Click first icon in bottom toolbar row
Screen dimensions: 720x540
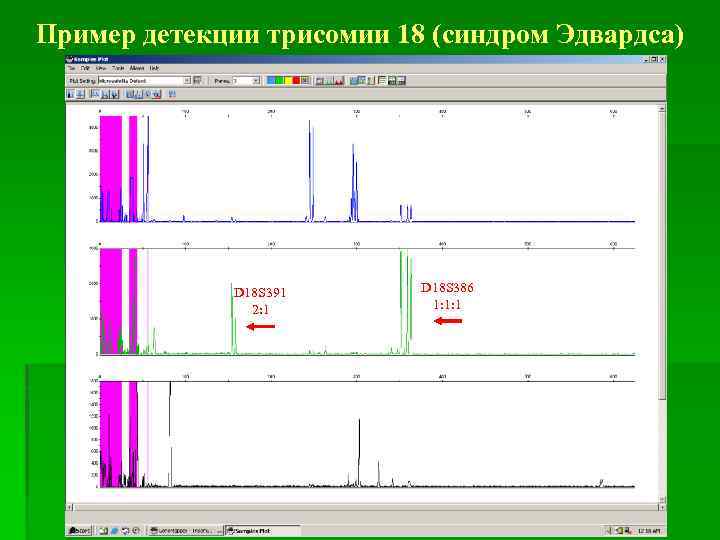[x=71, y=94]
